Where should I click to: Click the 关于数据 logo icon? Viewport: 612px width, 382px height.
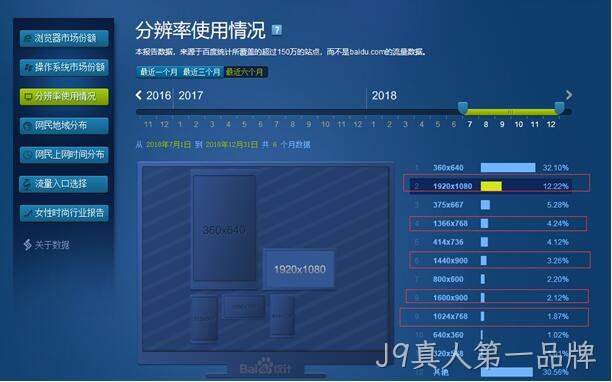pyautogui.click(x=27, y=245)
